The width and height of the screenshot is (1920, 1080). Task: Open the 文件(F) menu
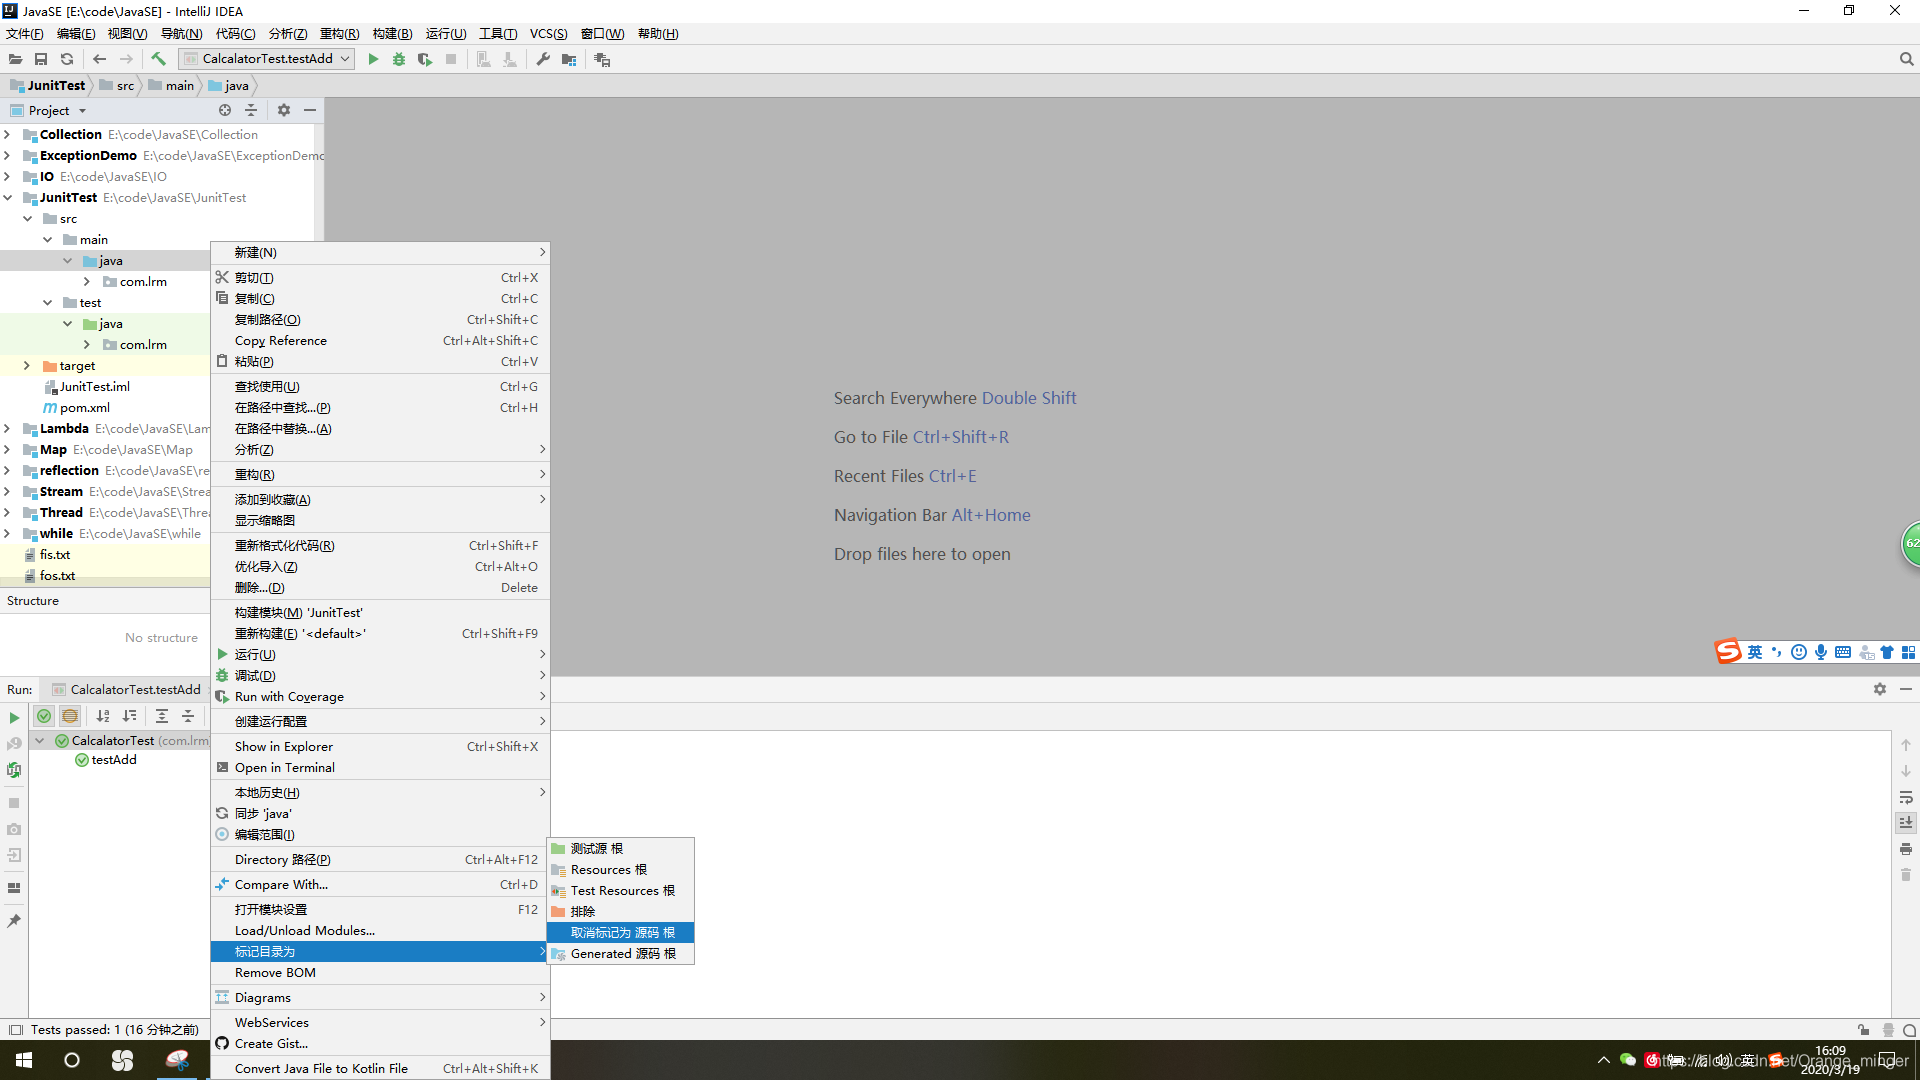pyautogui.click(x=25, y=33)
